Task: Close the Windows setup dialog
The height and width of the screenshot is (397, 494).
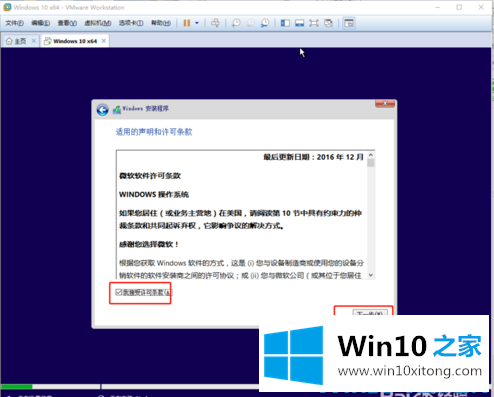Action: tap(385, 104)
